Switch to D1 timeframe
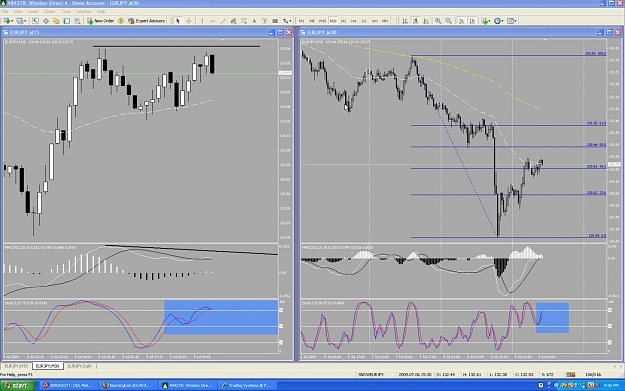The width and height of the screenshot is (625, 391). click(x=364, y=21)
